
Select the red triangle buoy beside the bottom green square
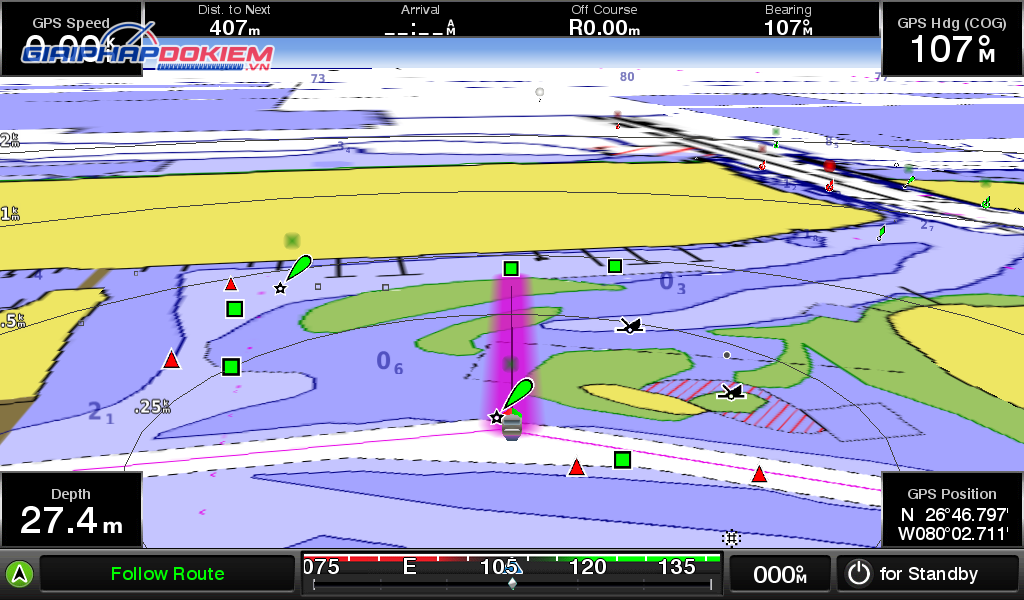click(x=576, y=467)
